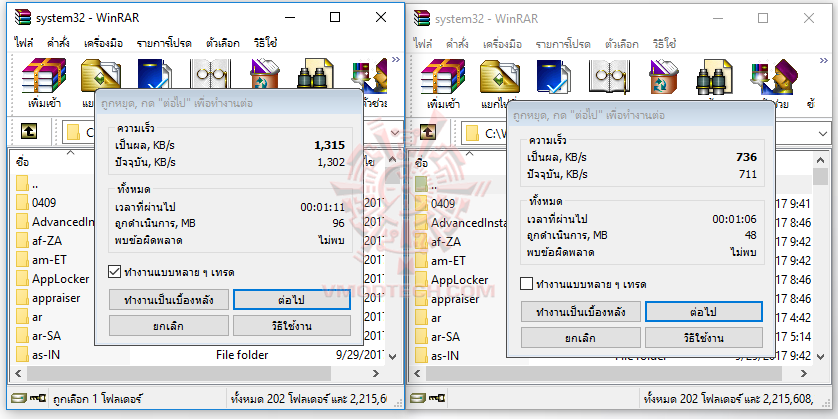
Task: Click the vertical scrollbar thumb in right window
Action: point(820,176)
